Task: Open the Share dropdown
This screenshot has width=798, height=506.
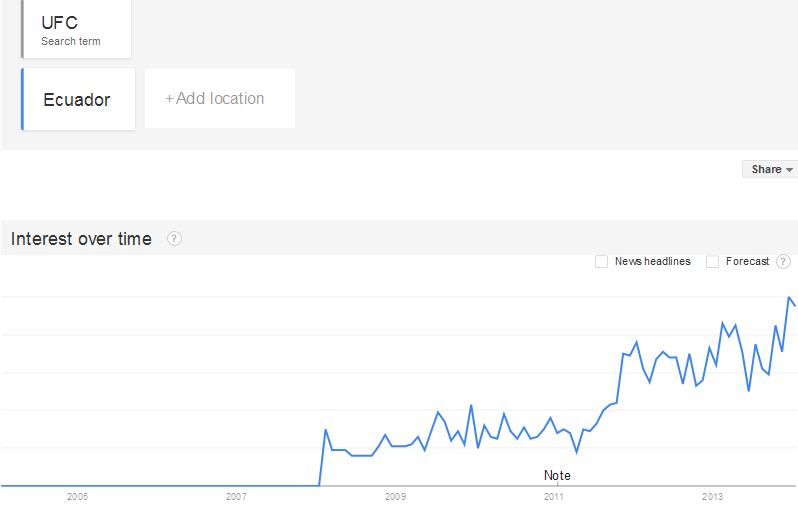Action: (x=771, y=170)
